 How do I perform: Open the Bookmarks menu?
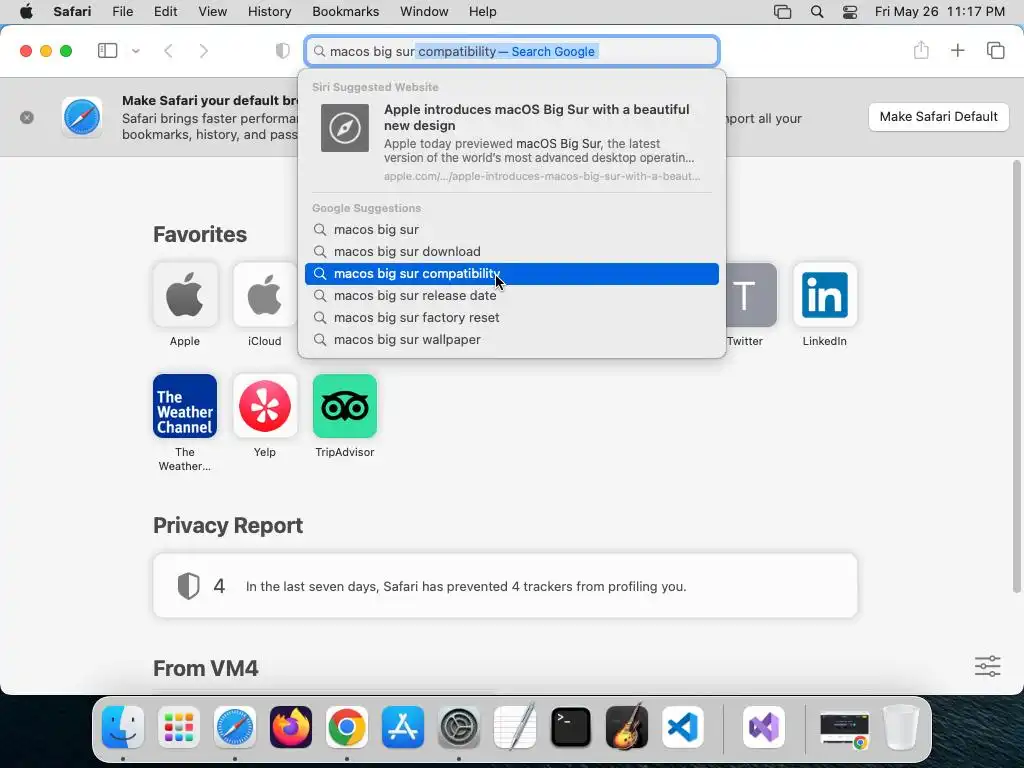tap(345, 12)
